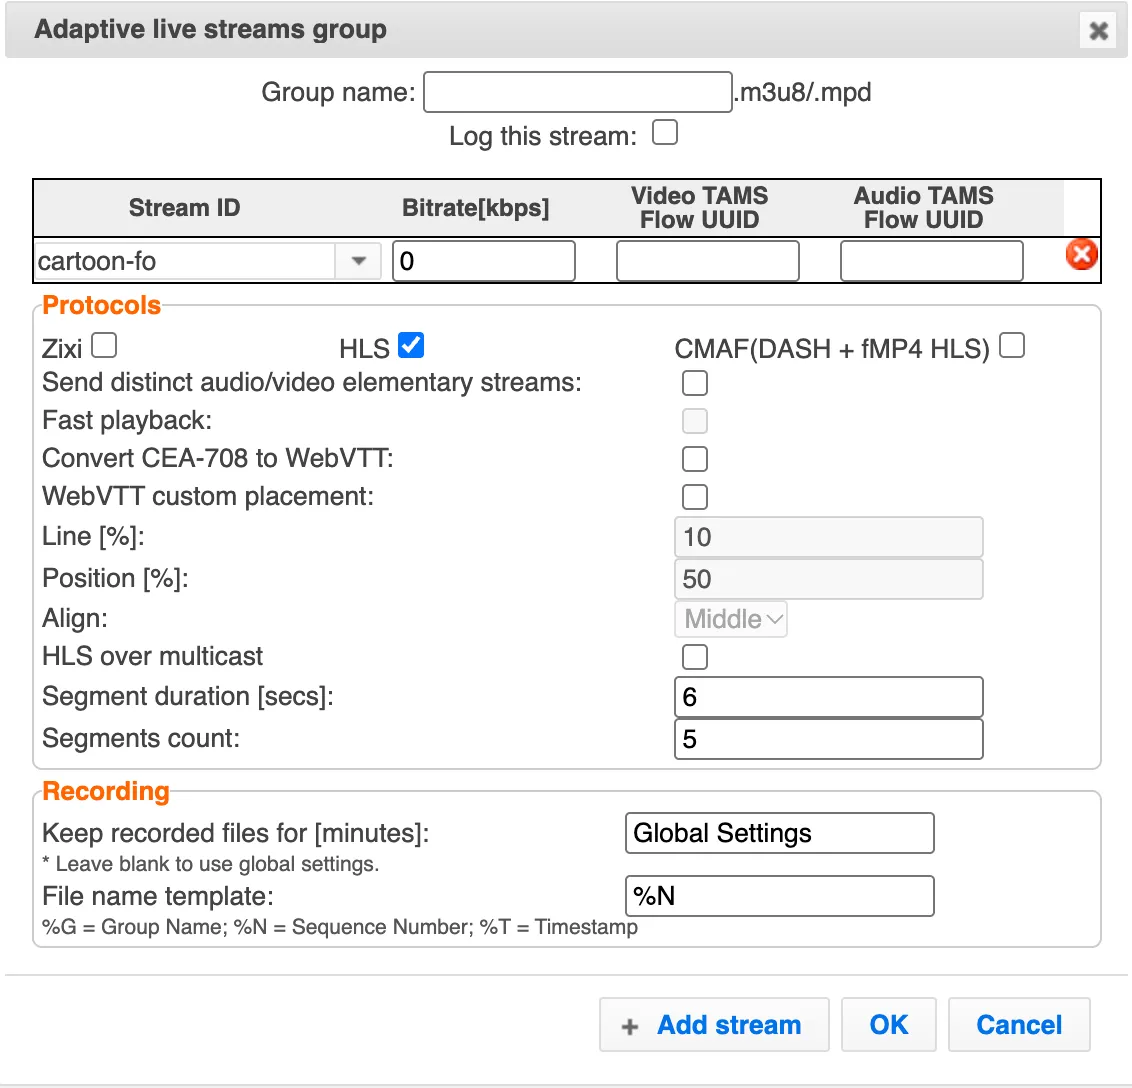This screenshot has width=1132, height=1088.
Task: Click the Line [%] value field
Action: point(829,537)
